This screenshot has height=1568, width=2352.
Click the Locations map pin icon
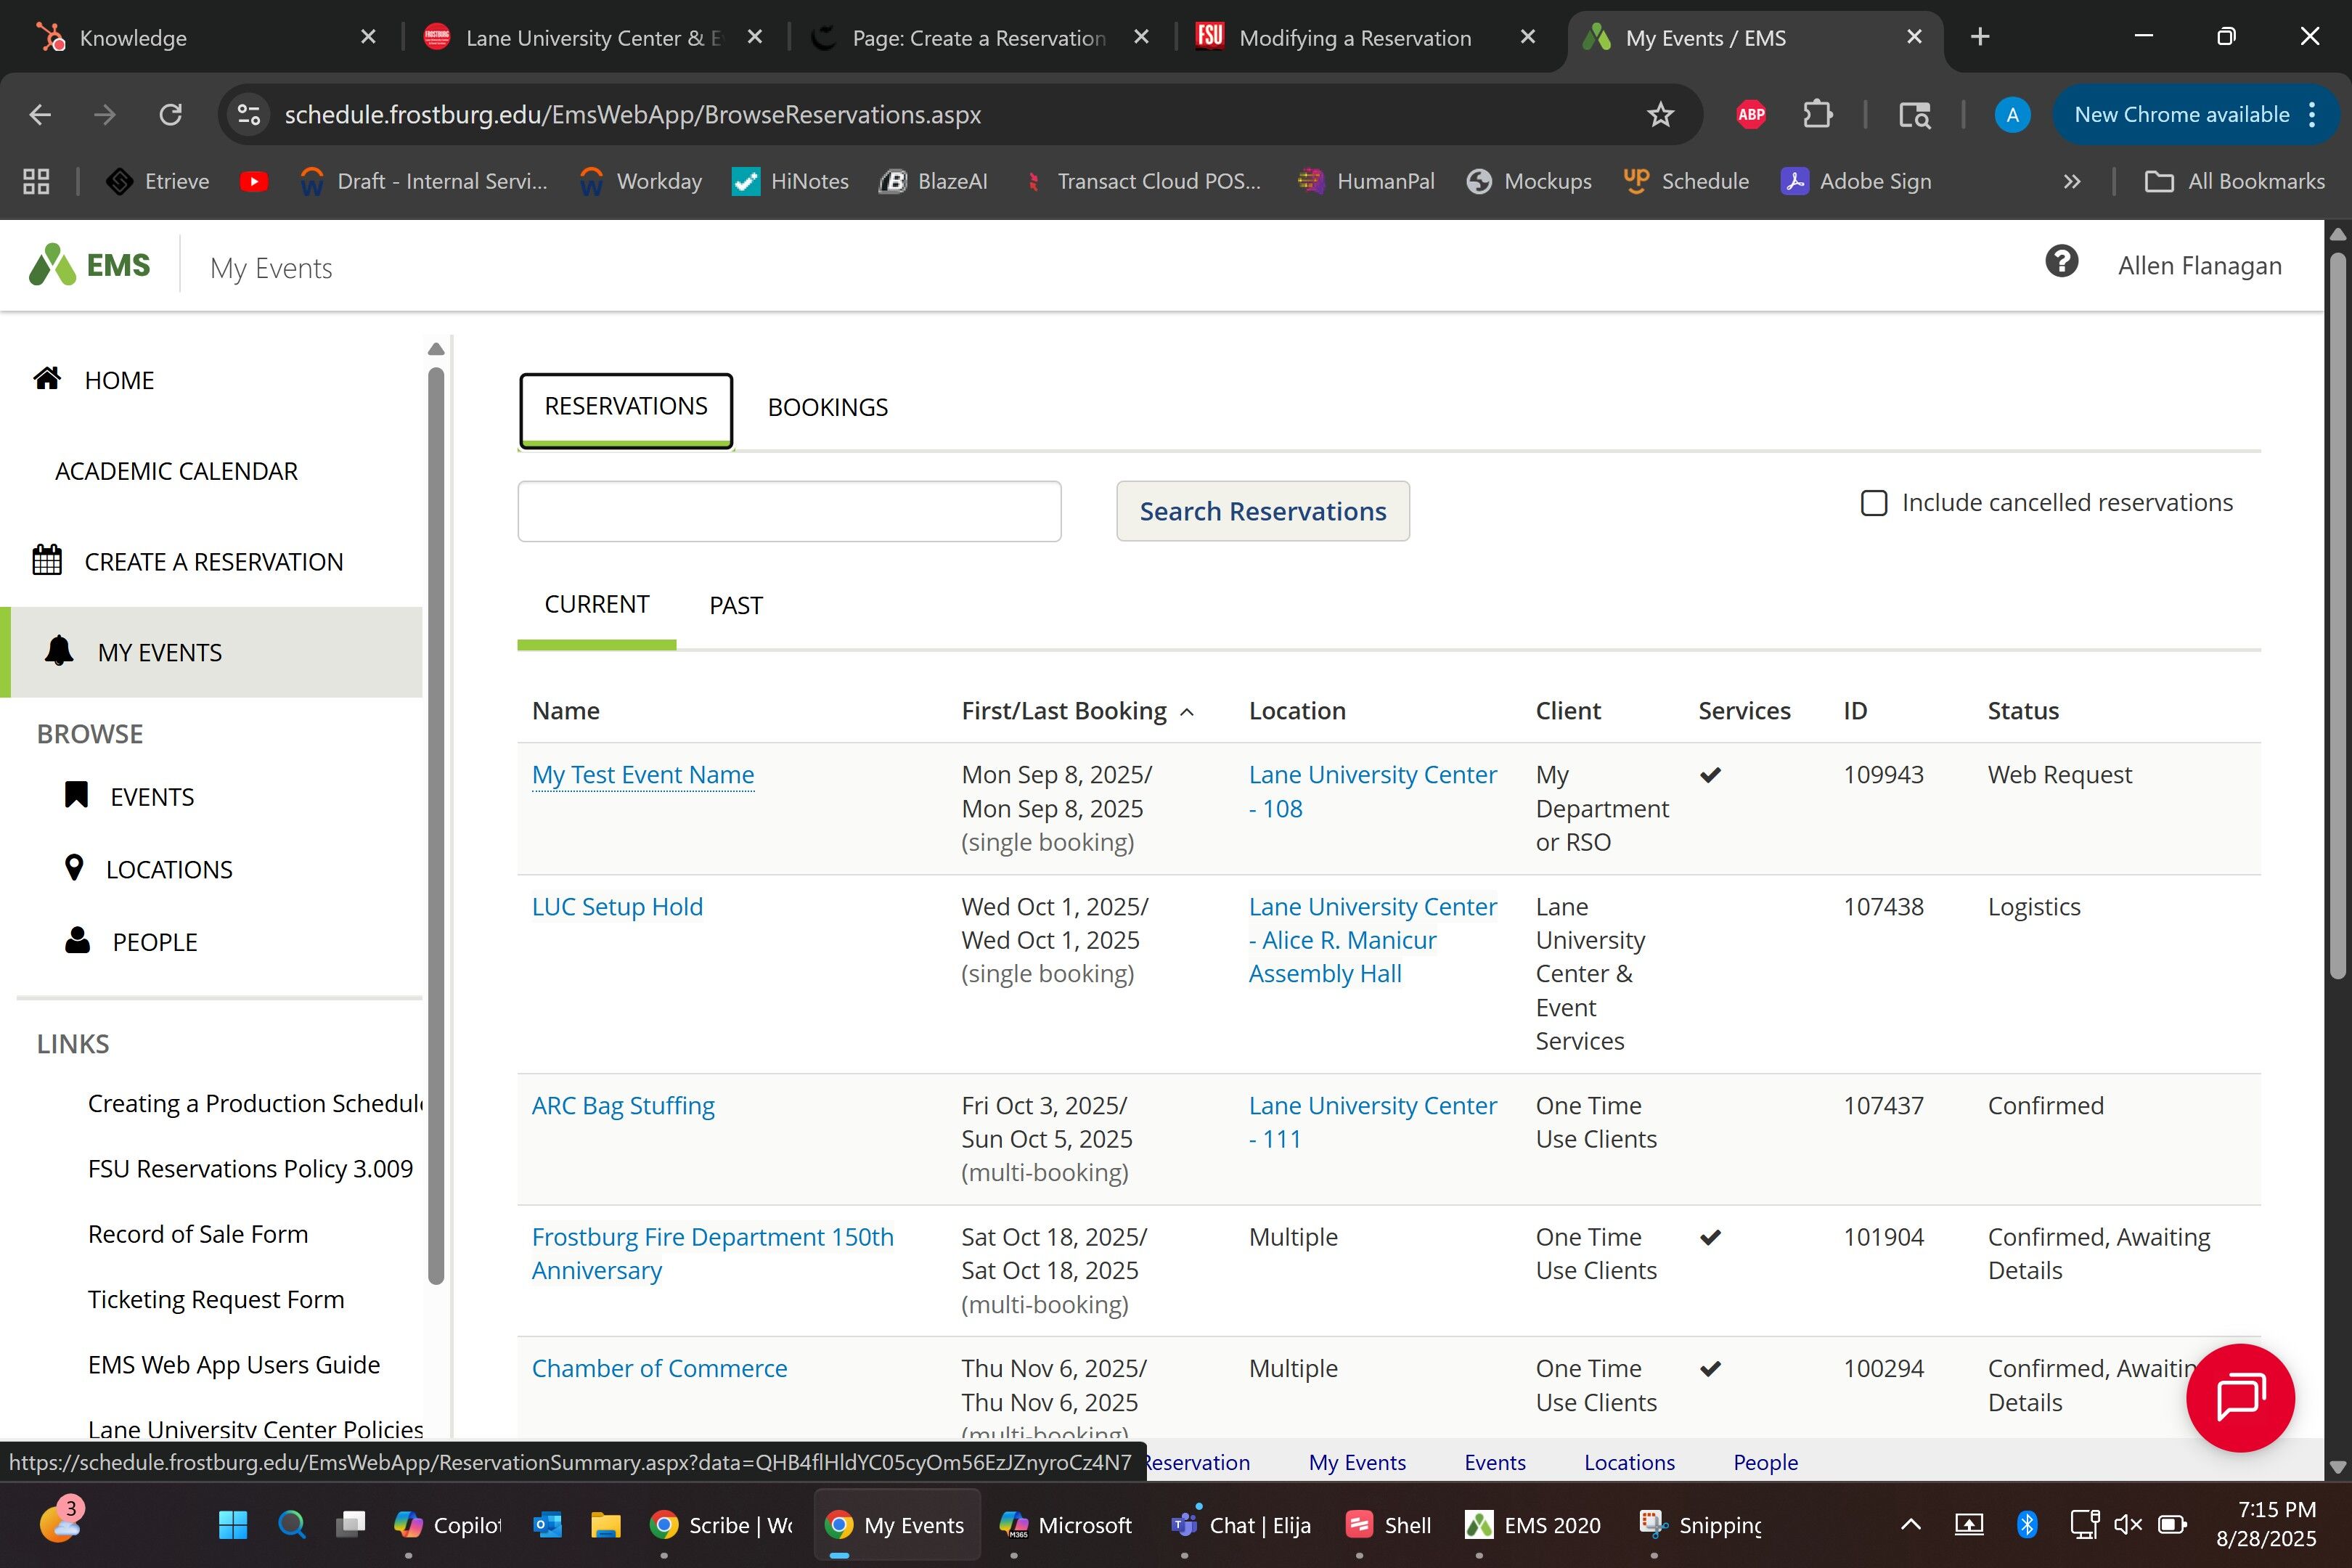74,868
